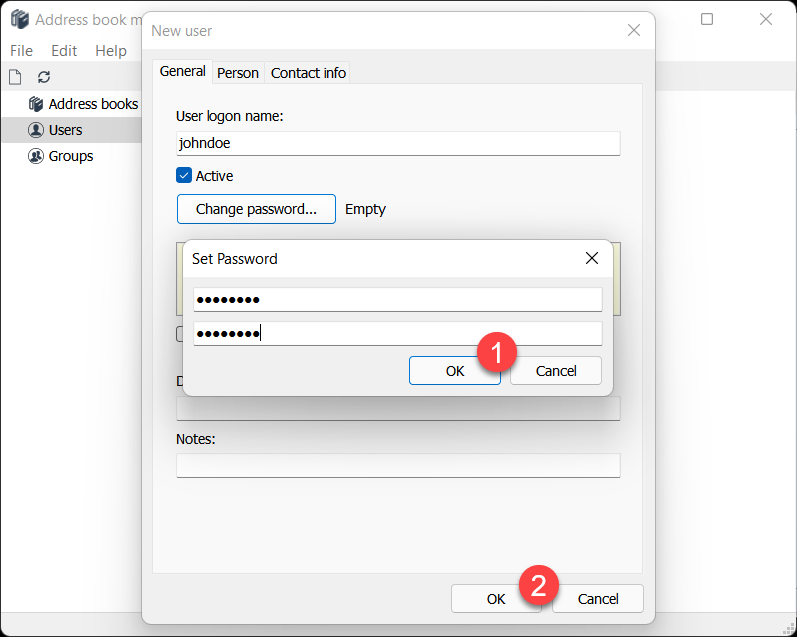Confirm with OK in Set Password dialog
Image resolution: width=797 pixels, height=637 pixels.
[x=455, y=371]
